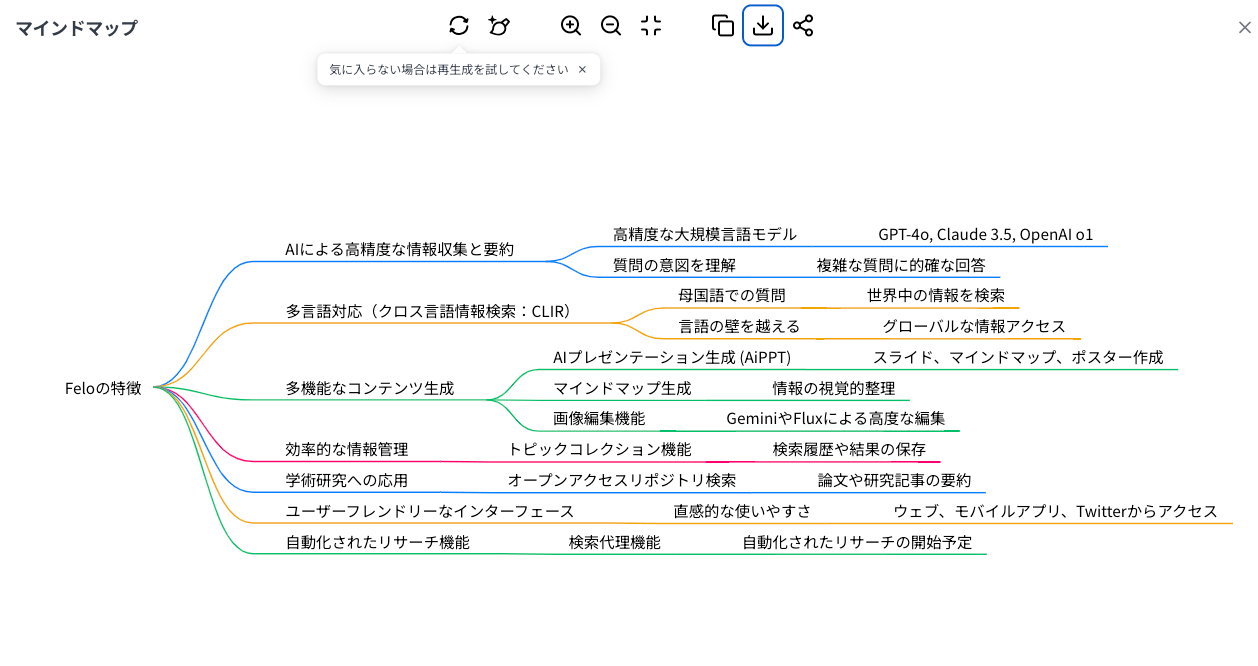Copy the mind map with copy icon
Image resolution: width=1258 pixels, height=666 pixels.
(722, 26)
